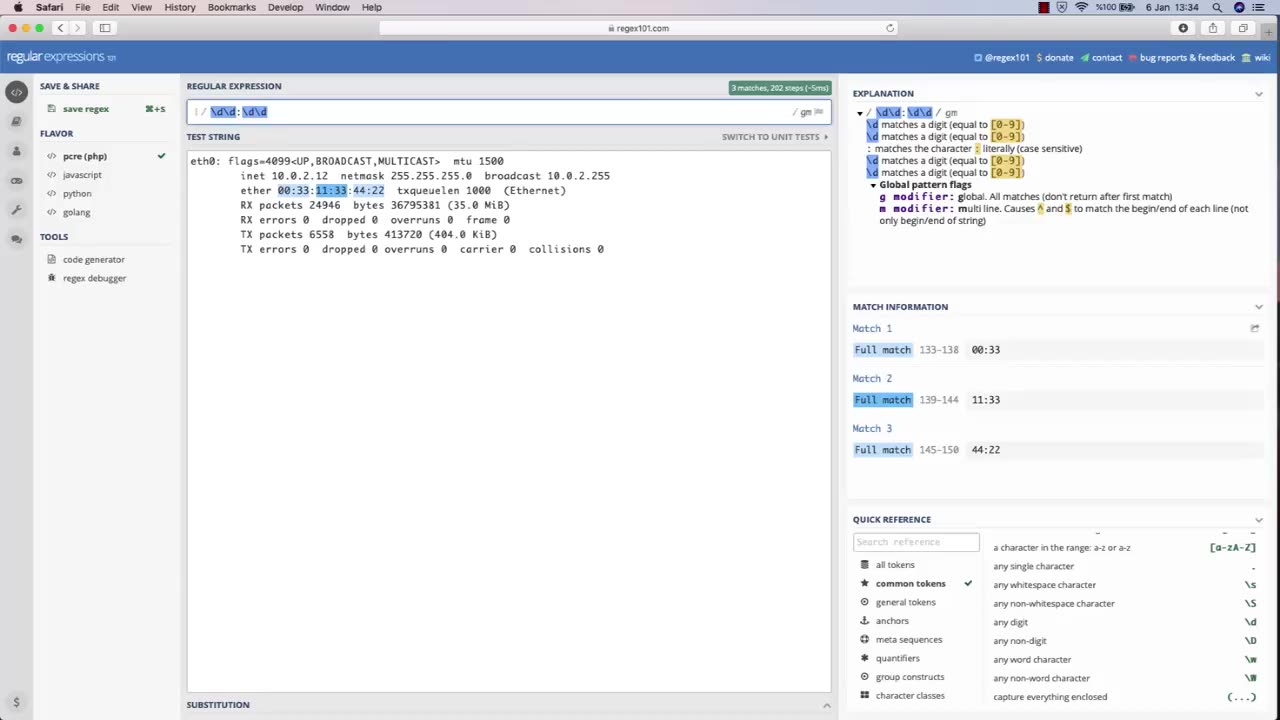
Task: Click 'any whitespace character' reference row
Action: [1125, 585]
